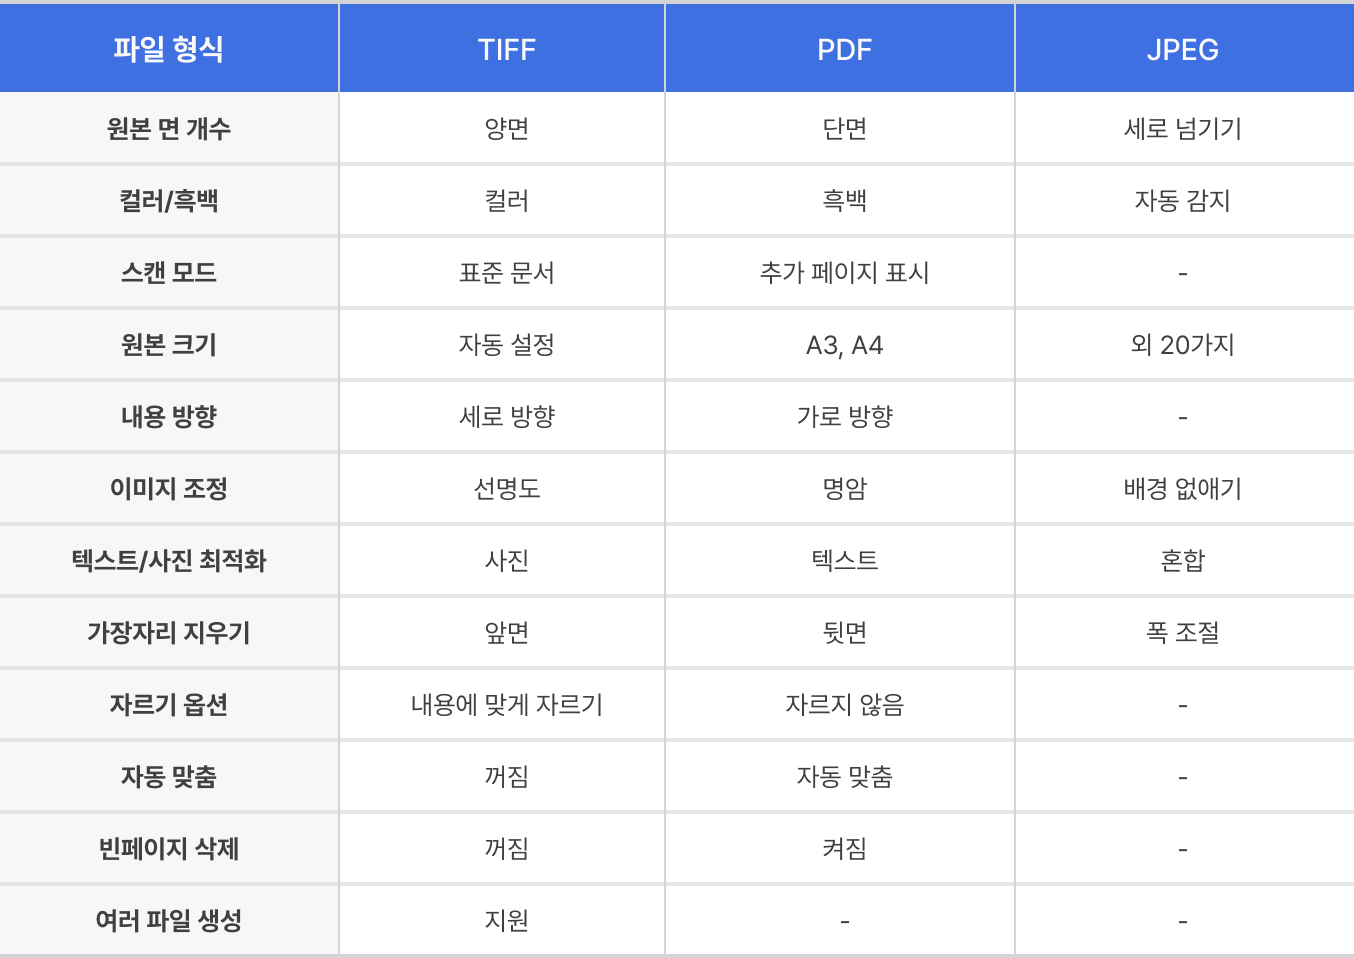Image resolution: width=1354 pixels, height=958 pixels.
Task: Select the 양면 cell
Action: tap(506, 129)
